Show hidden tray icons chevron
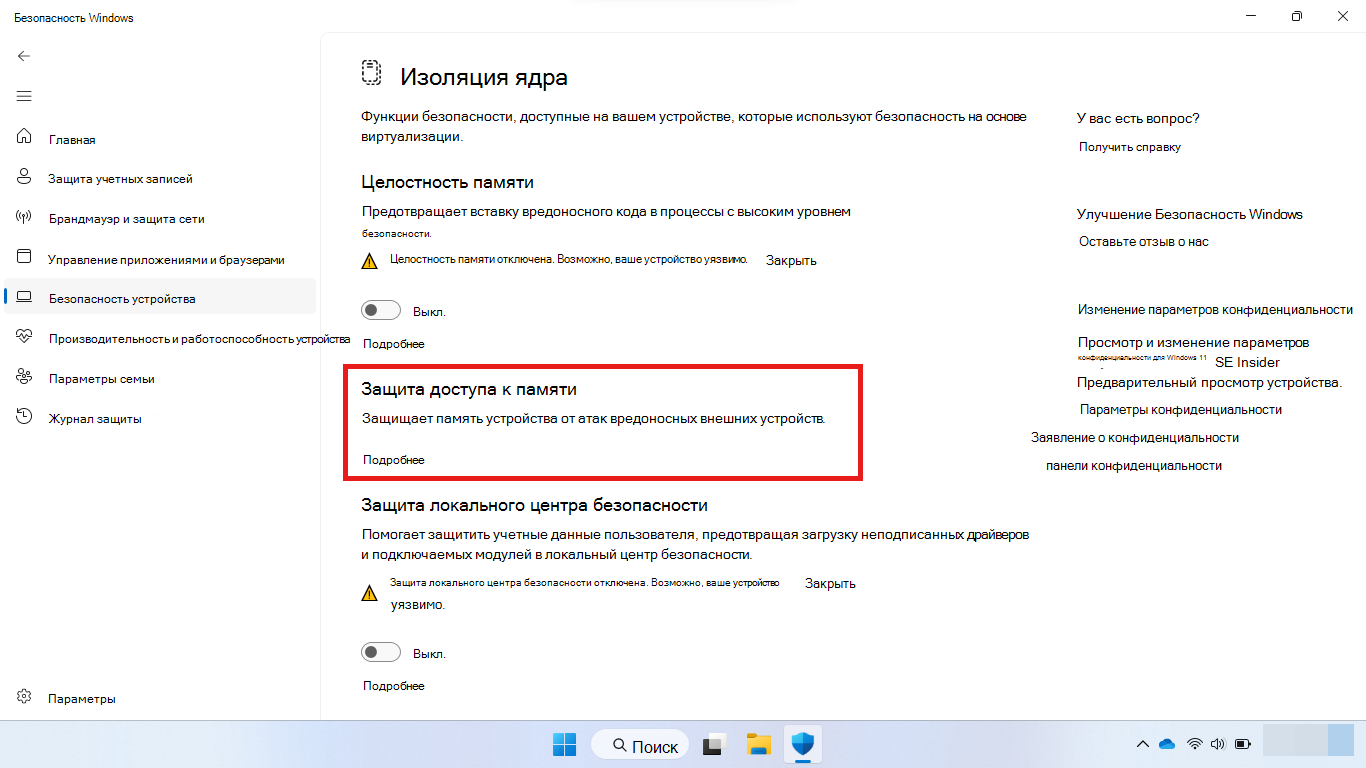 coord(1143,744)
